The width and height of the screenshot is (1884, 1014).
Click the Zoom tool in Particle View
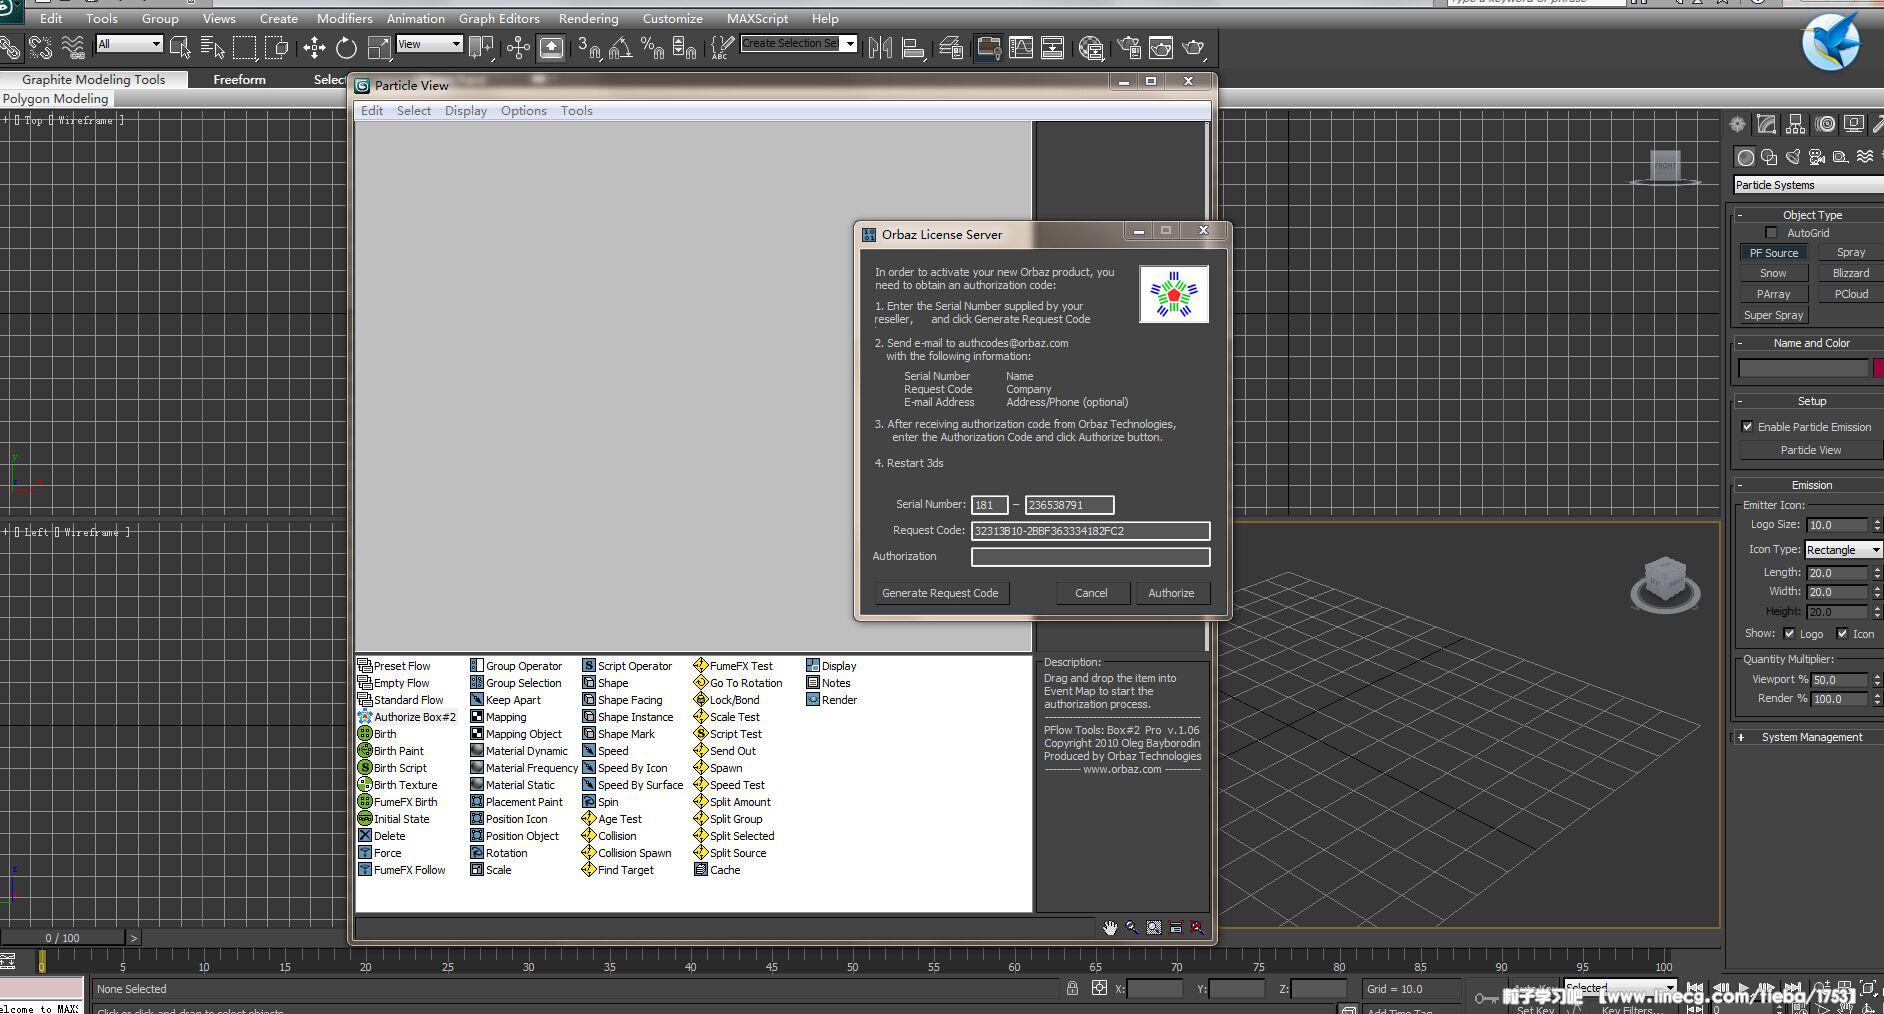tap(1132, 928)
